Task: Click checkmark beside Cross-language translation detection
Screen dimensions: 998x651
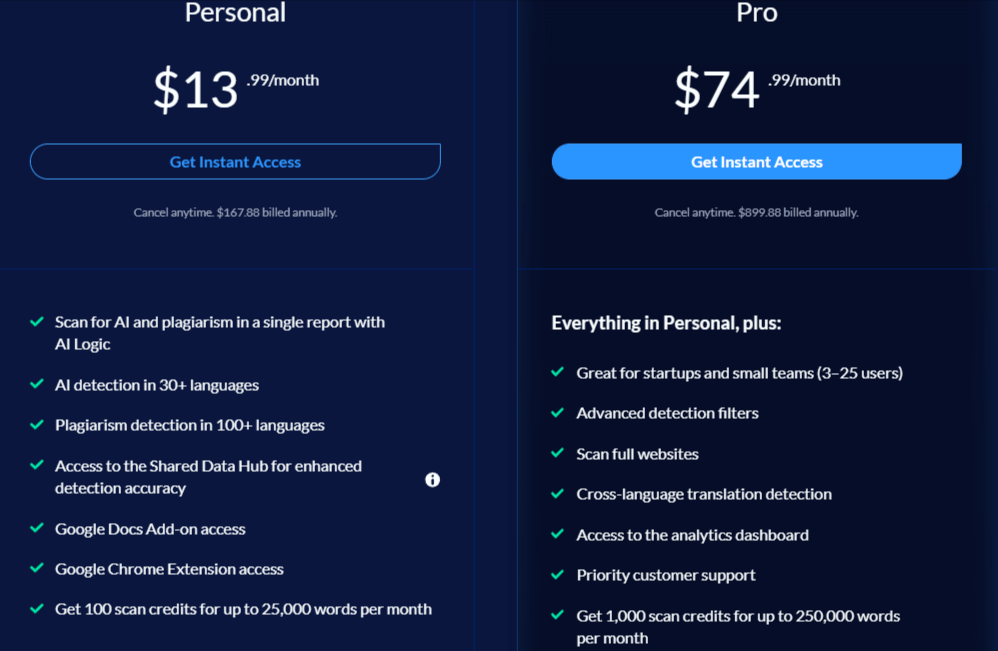Action: coord(558,494)
